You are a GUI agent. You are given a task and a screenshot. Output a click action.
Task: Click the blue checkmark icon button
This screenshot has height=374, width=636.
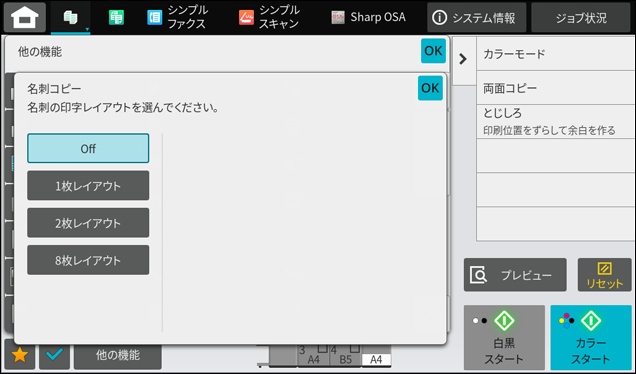point(54,355)
